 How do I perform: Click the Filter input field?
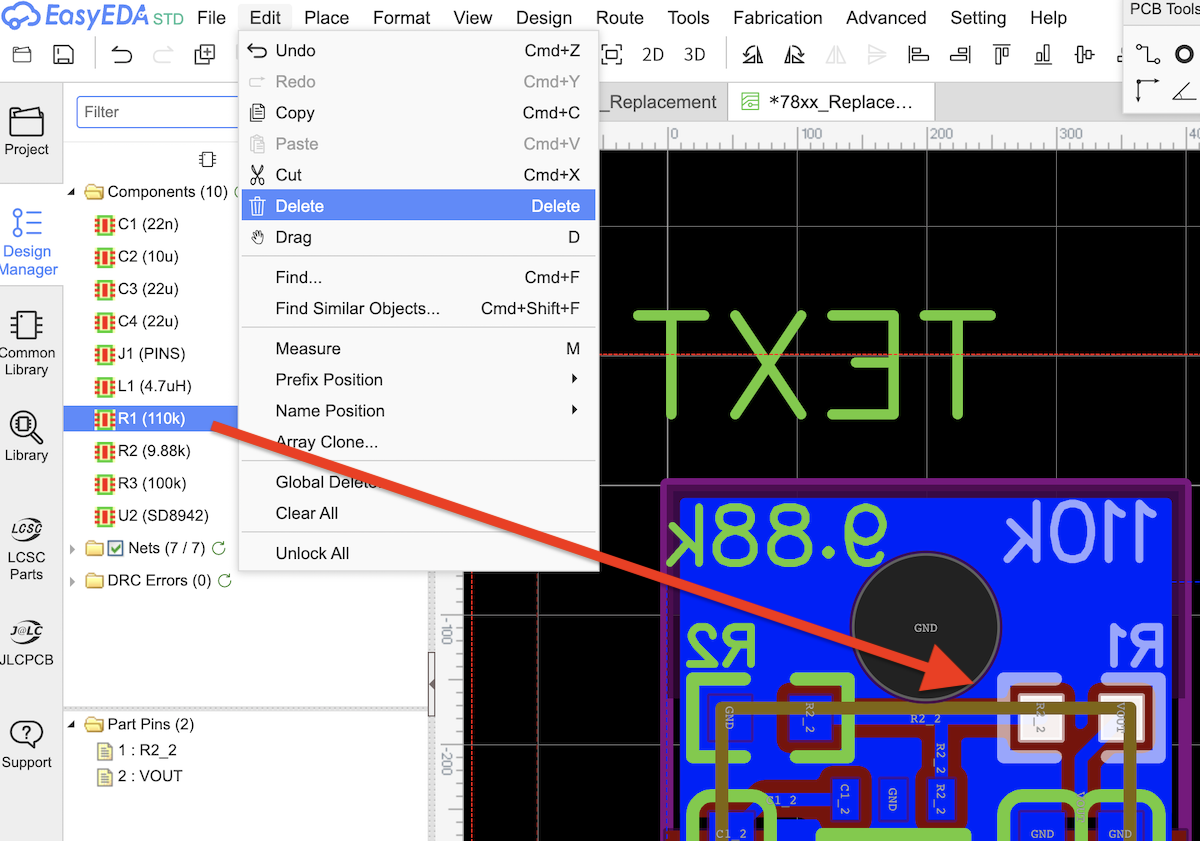point(158,112)
